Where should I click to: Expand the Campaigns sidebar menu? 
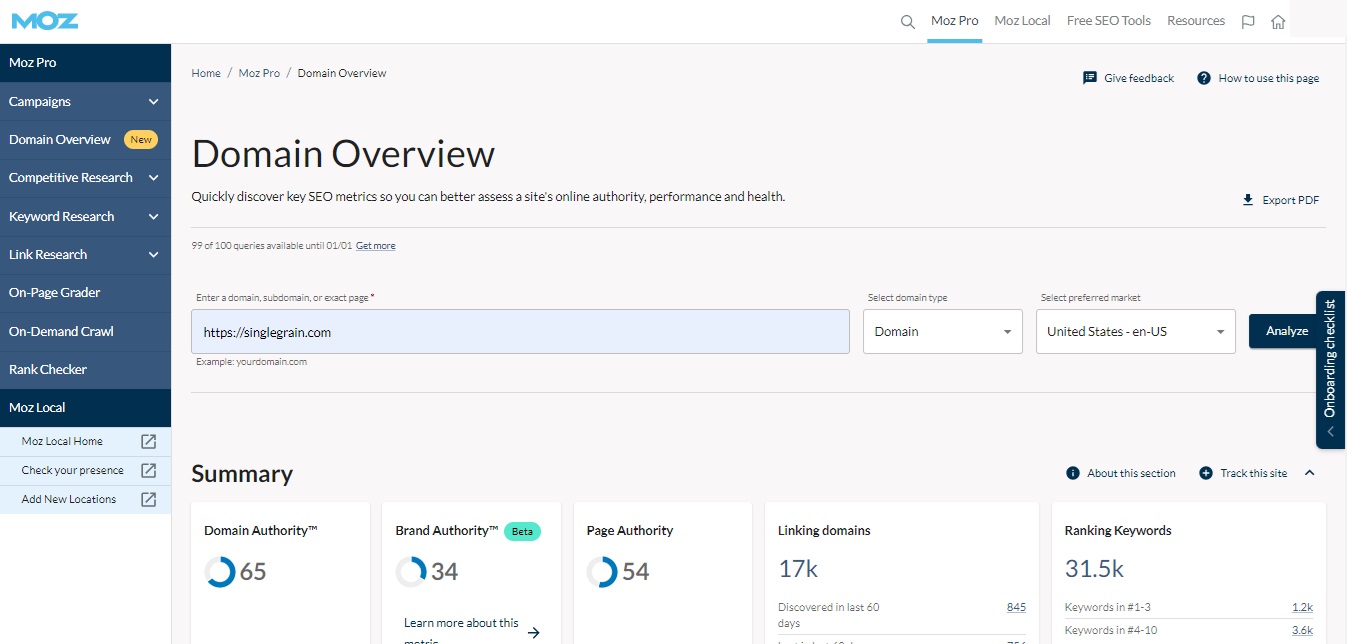pyautogui.click(x=153, y=101)
